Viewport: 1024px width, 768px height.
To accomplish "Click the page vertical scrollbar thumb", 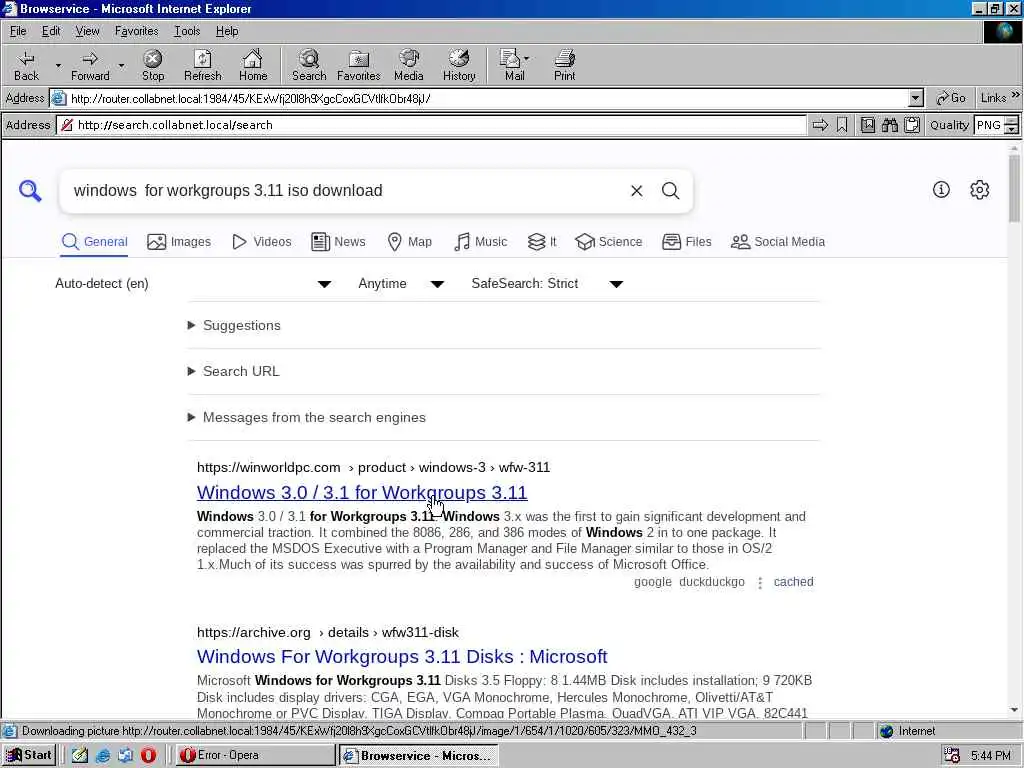I will (x=1014, y=188).
